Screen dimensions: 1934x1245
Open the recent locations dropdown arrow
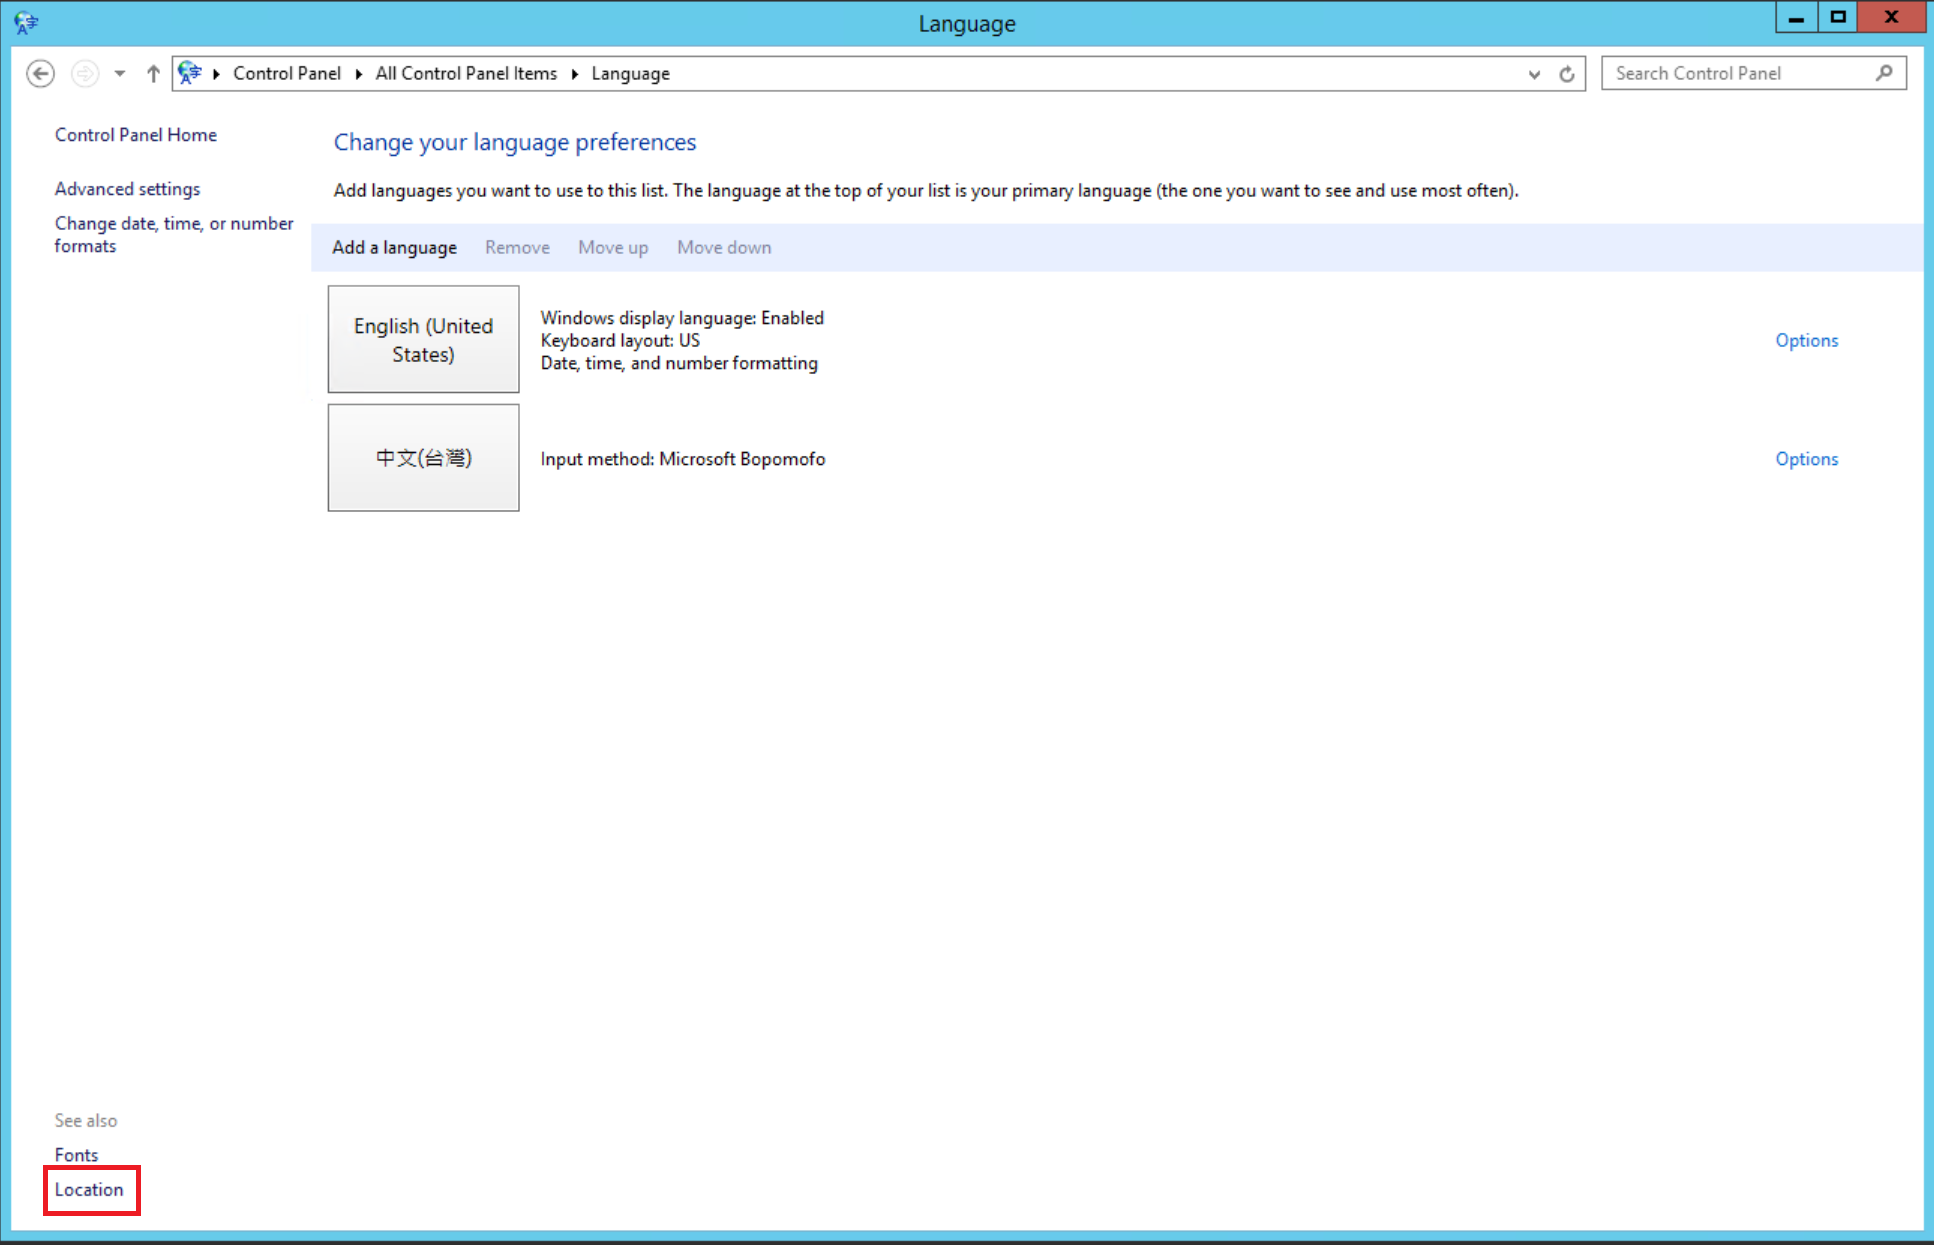[120, 74]
